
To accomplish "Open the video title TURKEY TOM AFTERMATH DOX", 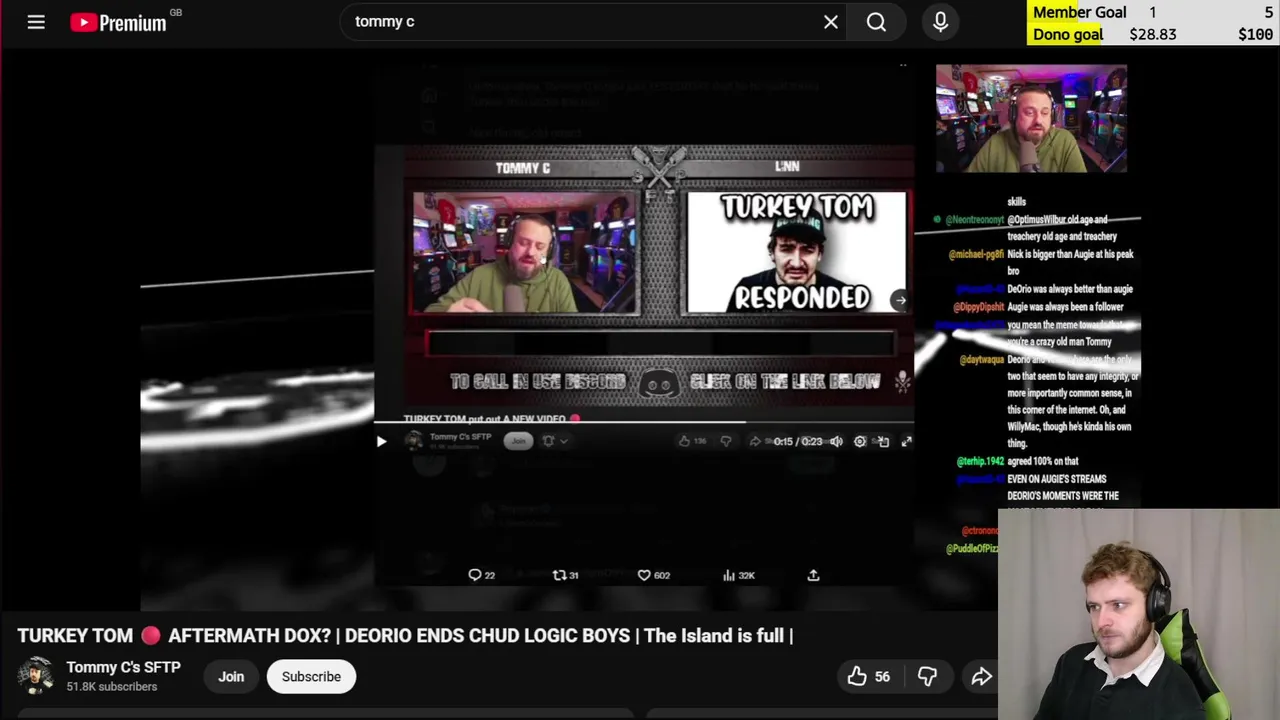I will coord(405,636).
